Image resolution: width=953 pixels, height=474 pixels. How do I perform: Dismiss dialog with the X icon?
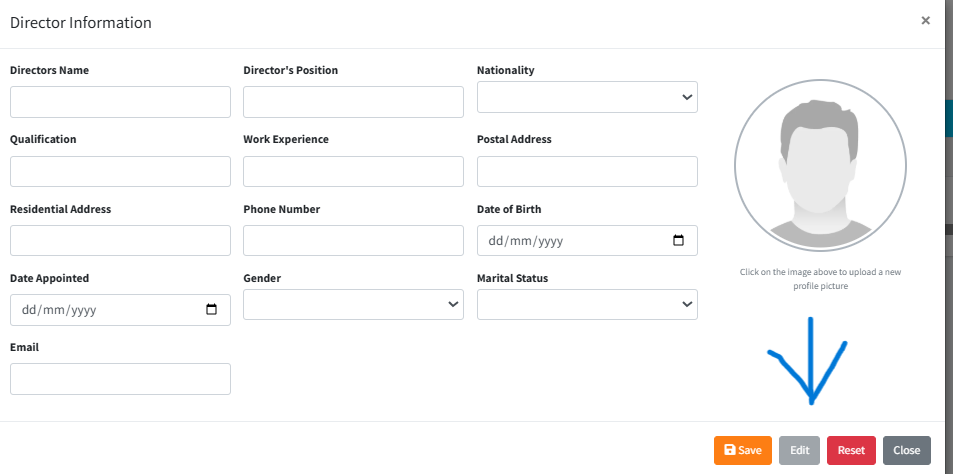925,20
